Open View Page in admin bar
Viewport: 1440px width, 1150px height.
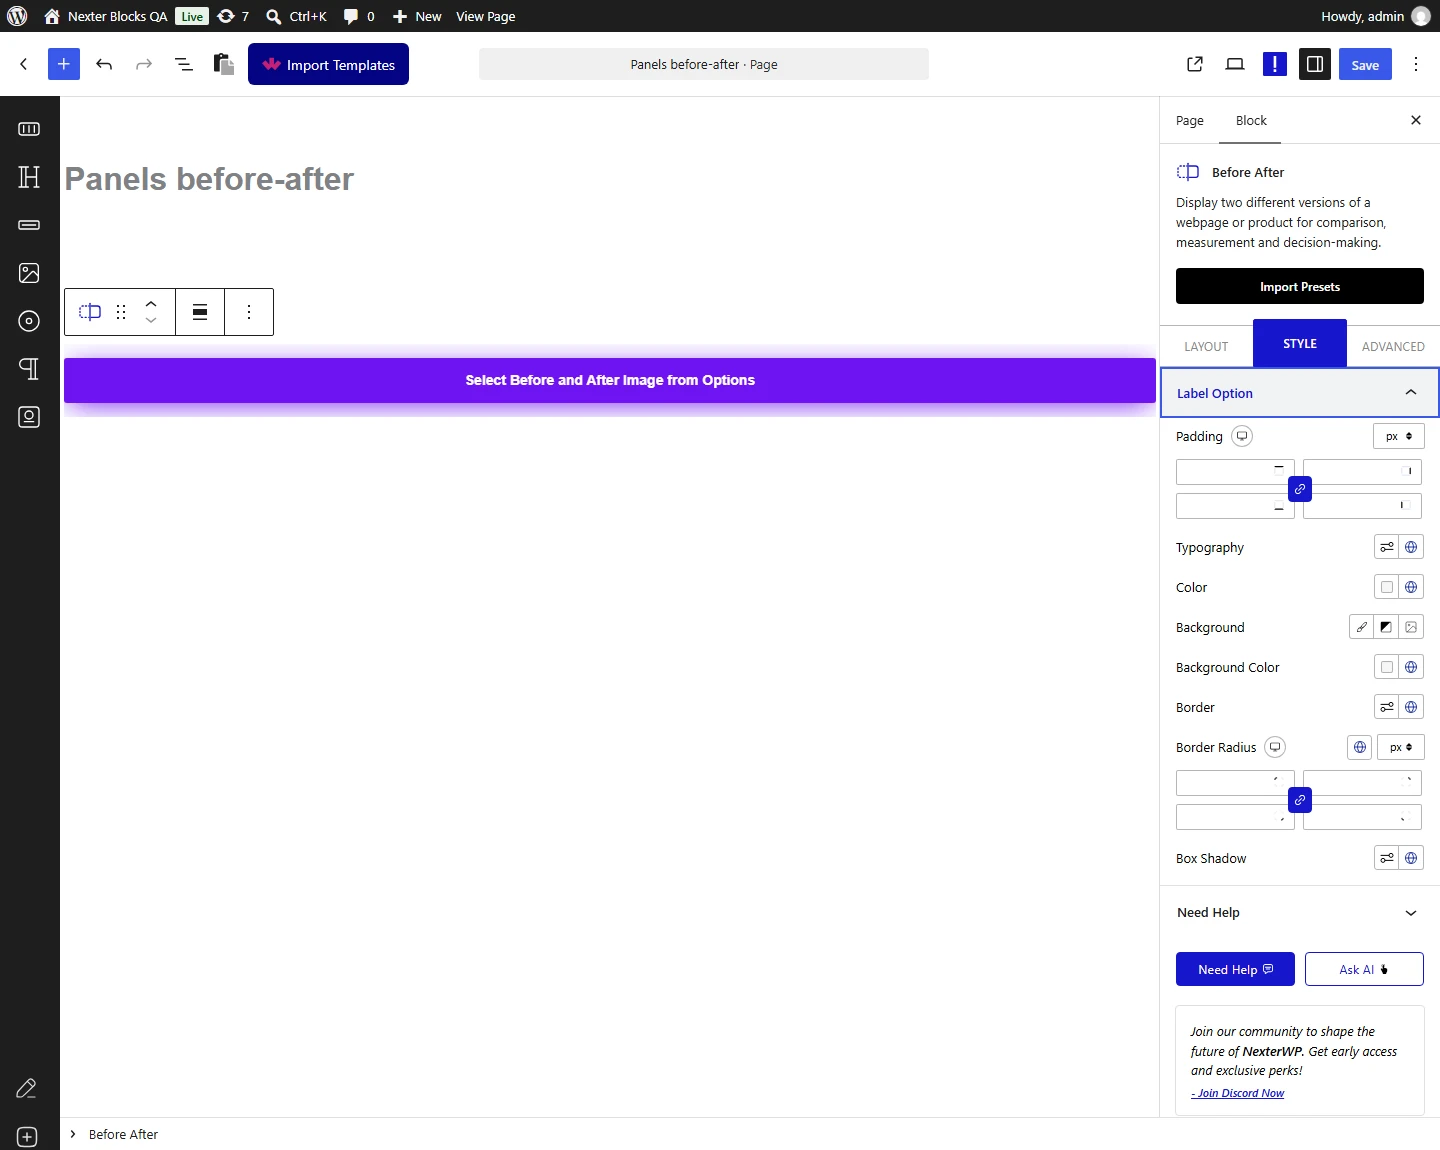click(x=486, y=16)
